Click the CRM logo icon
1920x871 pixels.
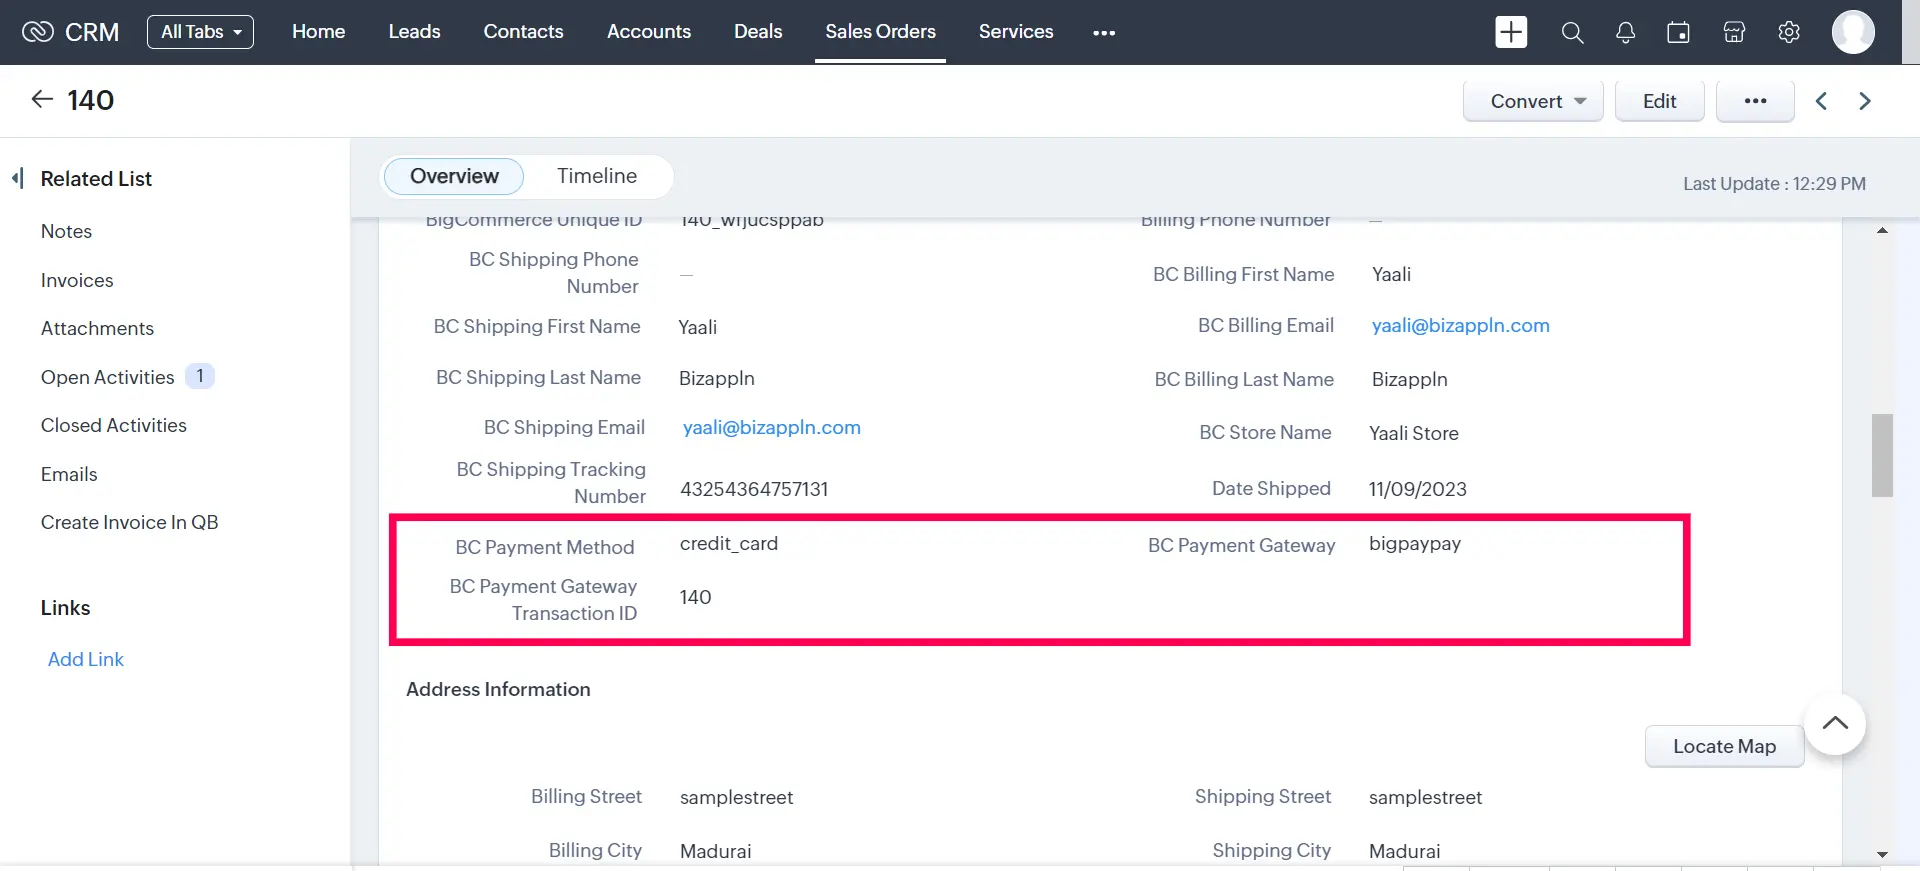(37, 32)
